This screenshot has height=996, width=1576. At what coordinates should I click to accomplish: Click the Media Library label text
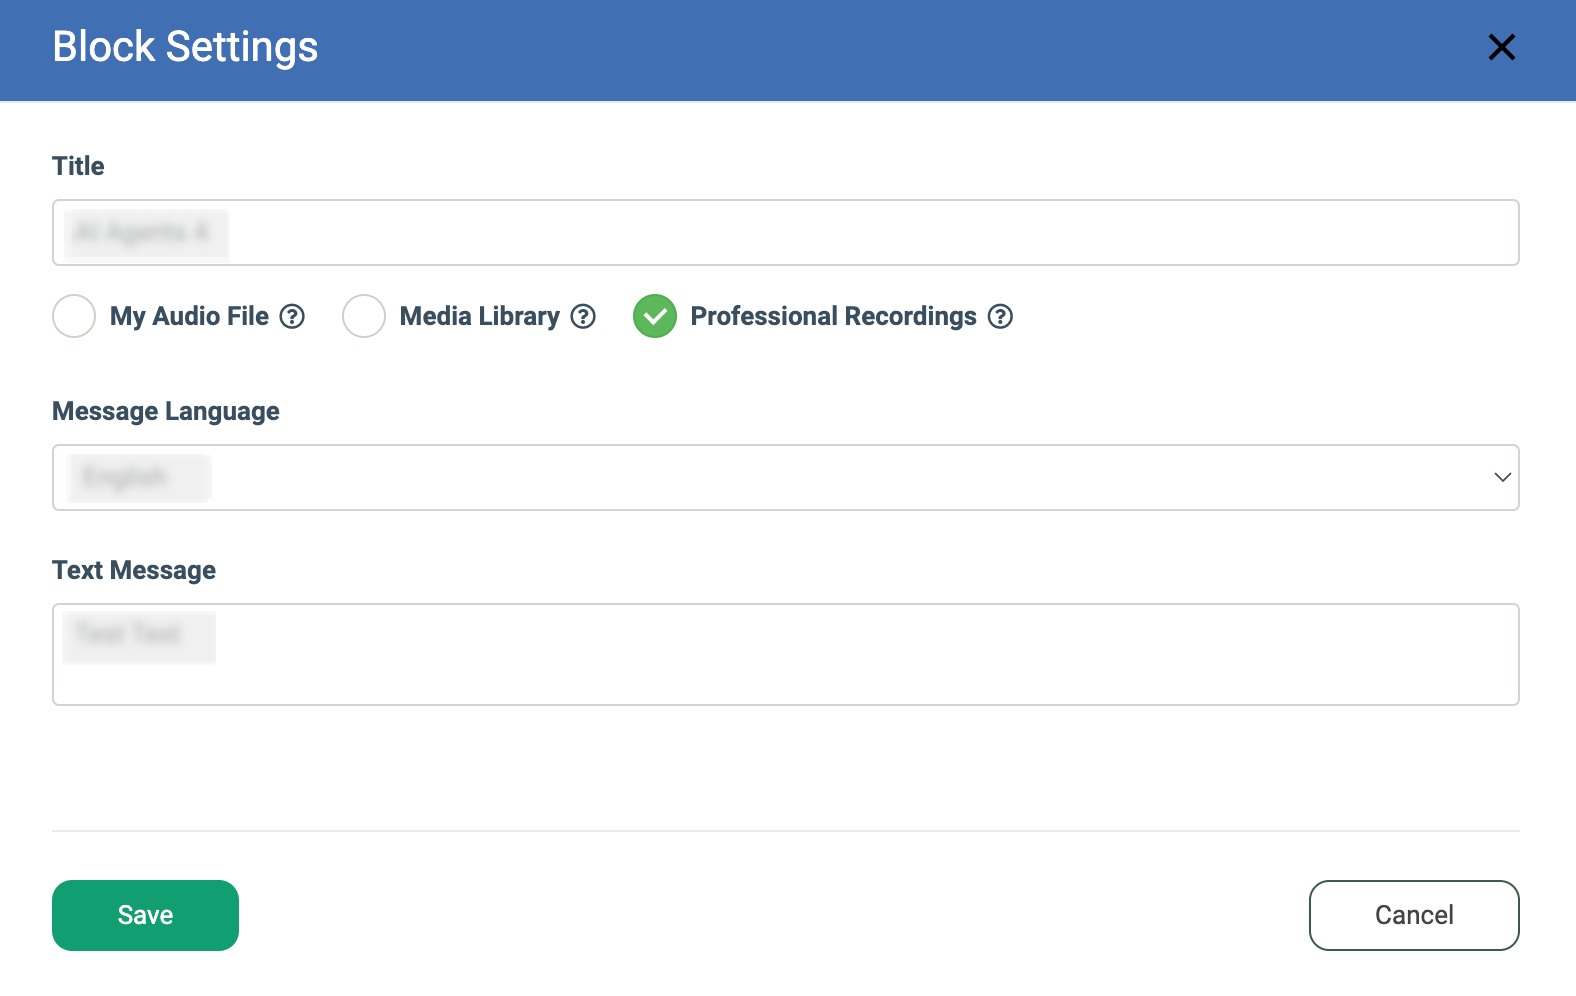pos(479,316)
